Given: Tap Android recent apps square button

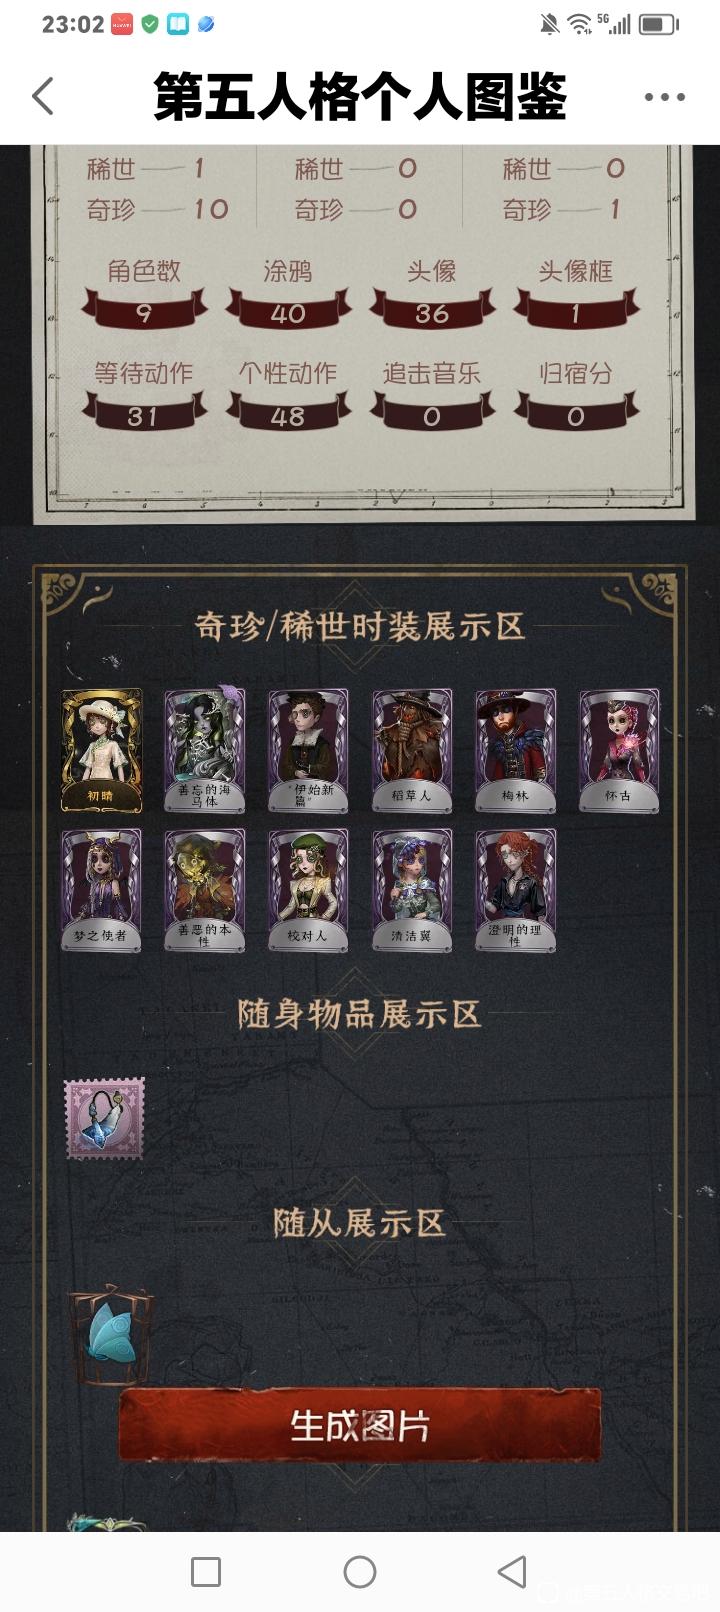Looking at the screenshot, I should 206,1572.
